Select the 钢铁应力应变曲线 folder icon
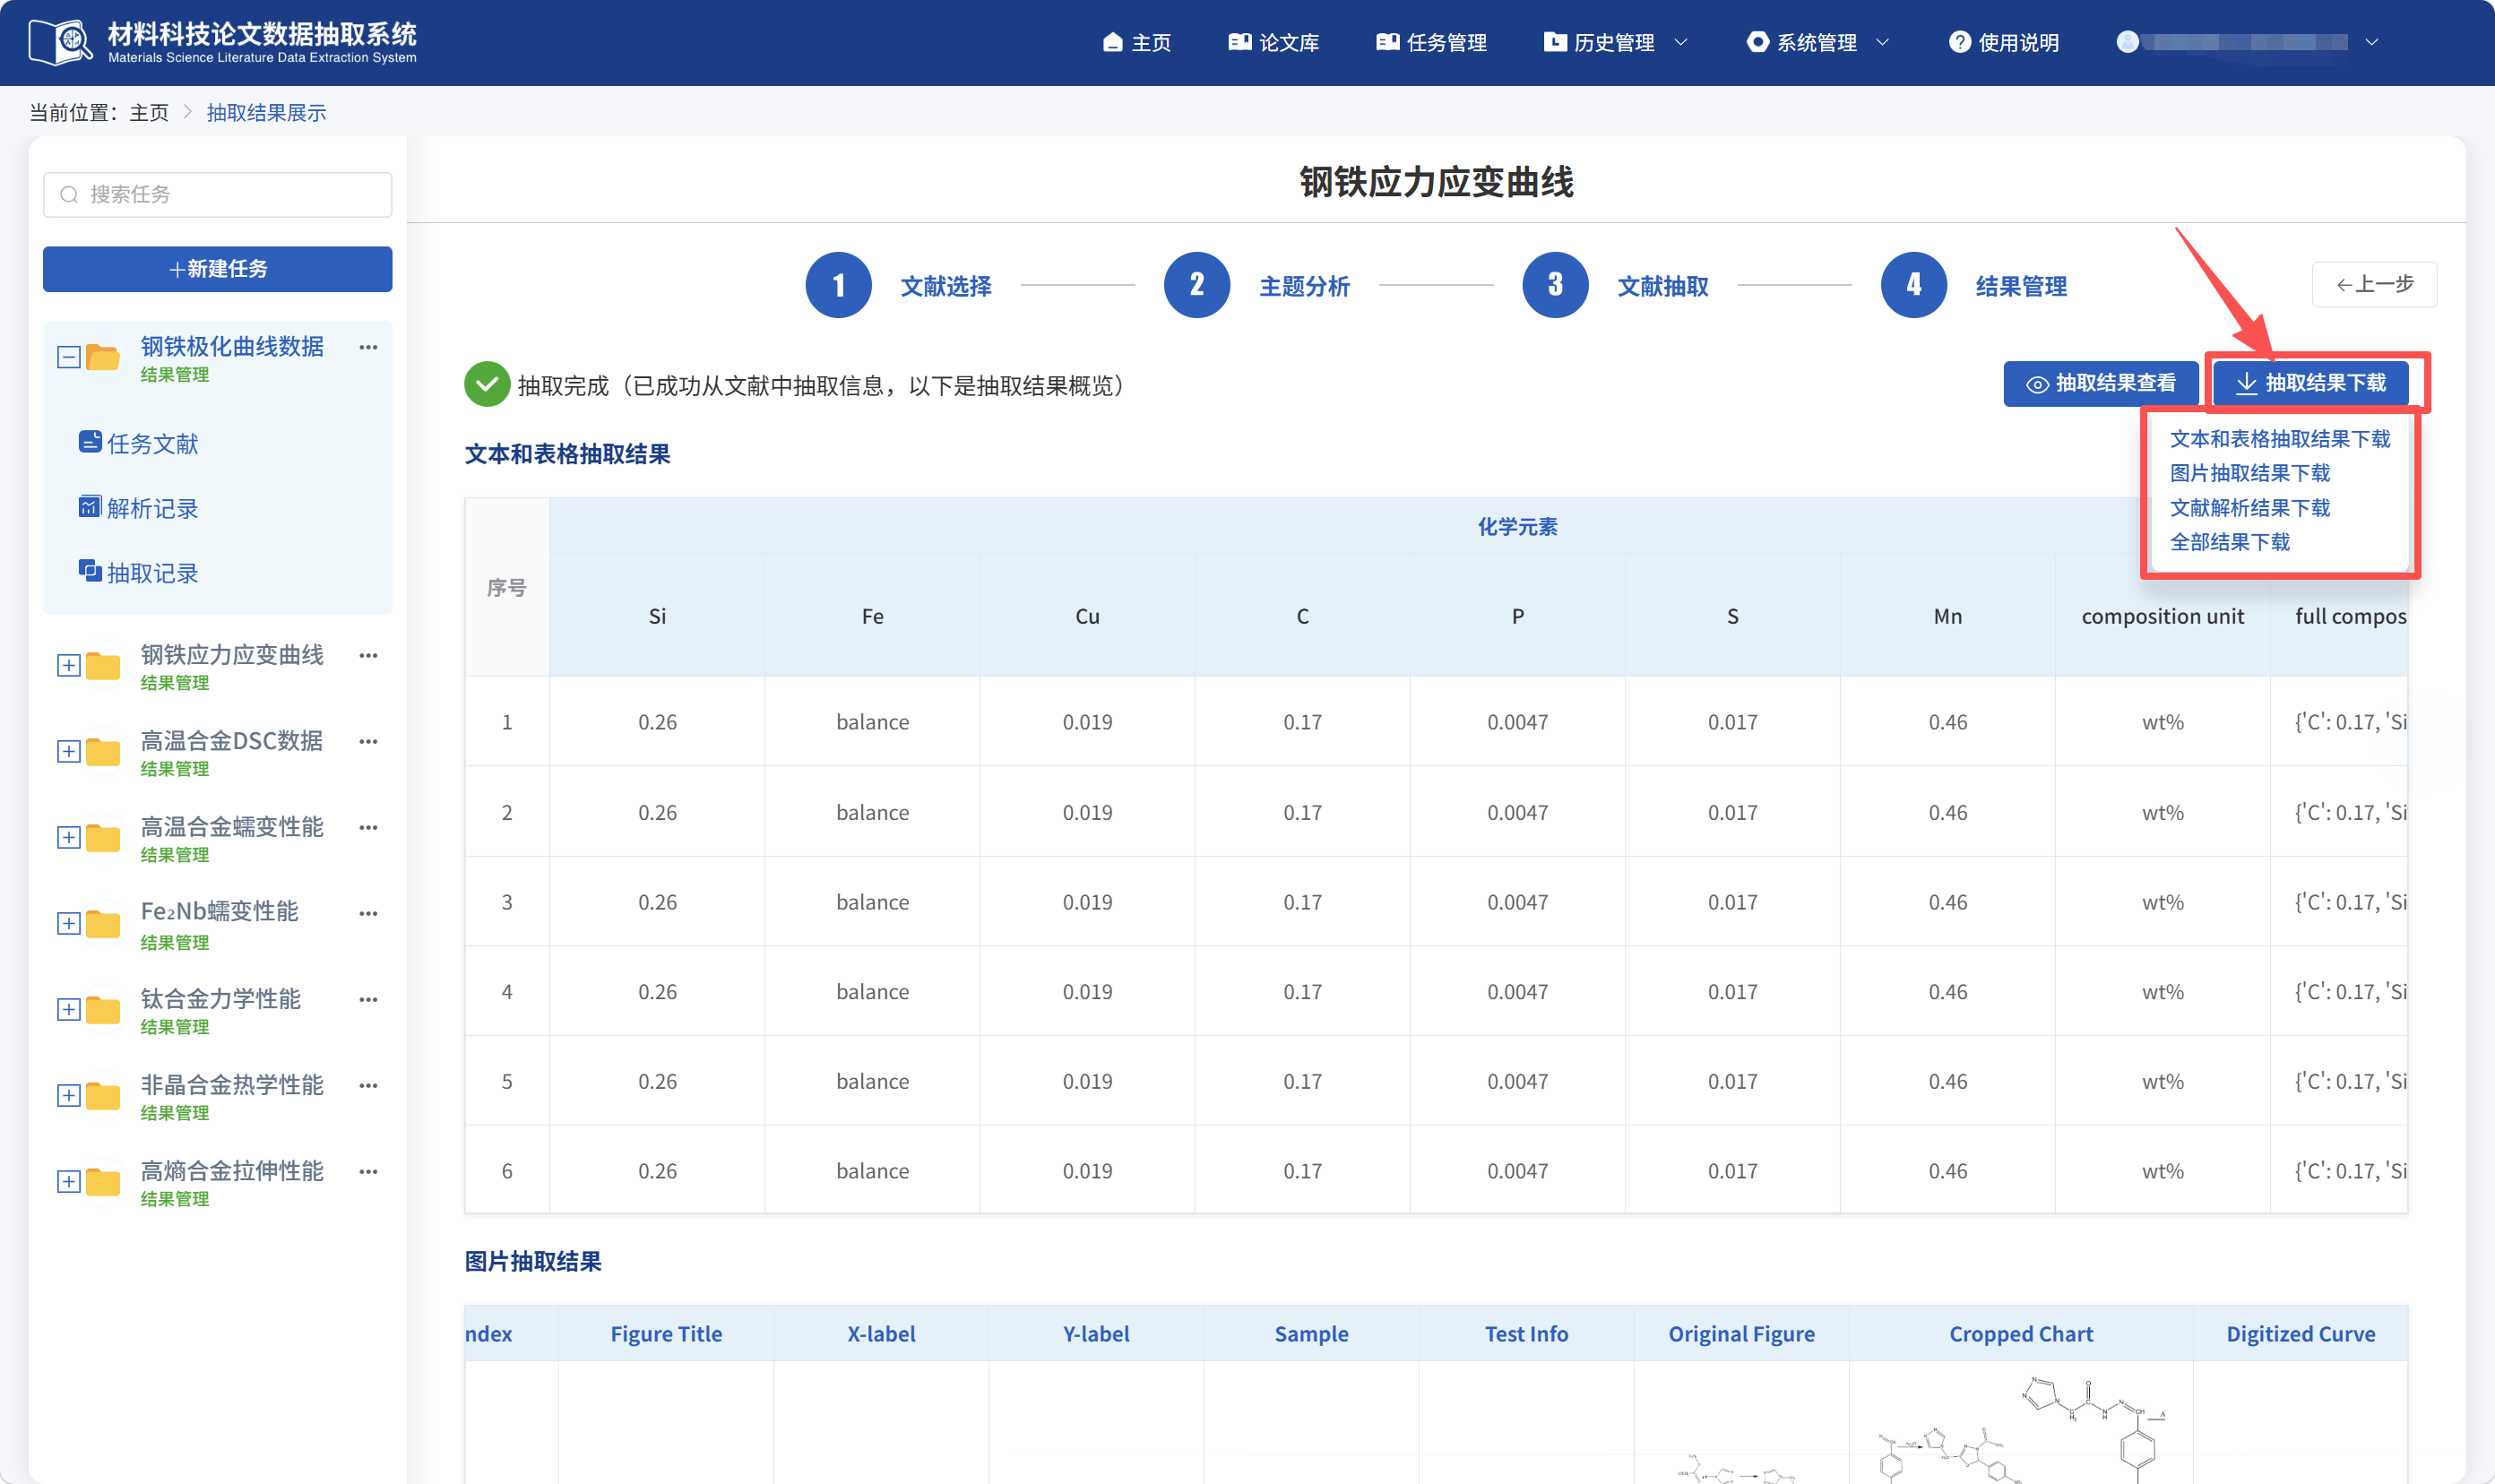This screenshot has height=1484, width=2495. tap(103, 665)
